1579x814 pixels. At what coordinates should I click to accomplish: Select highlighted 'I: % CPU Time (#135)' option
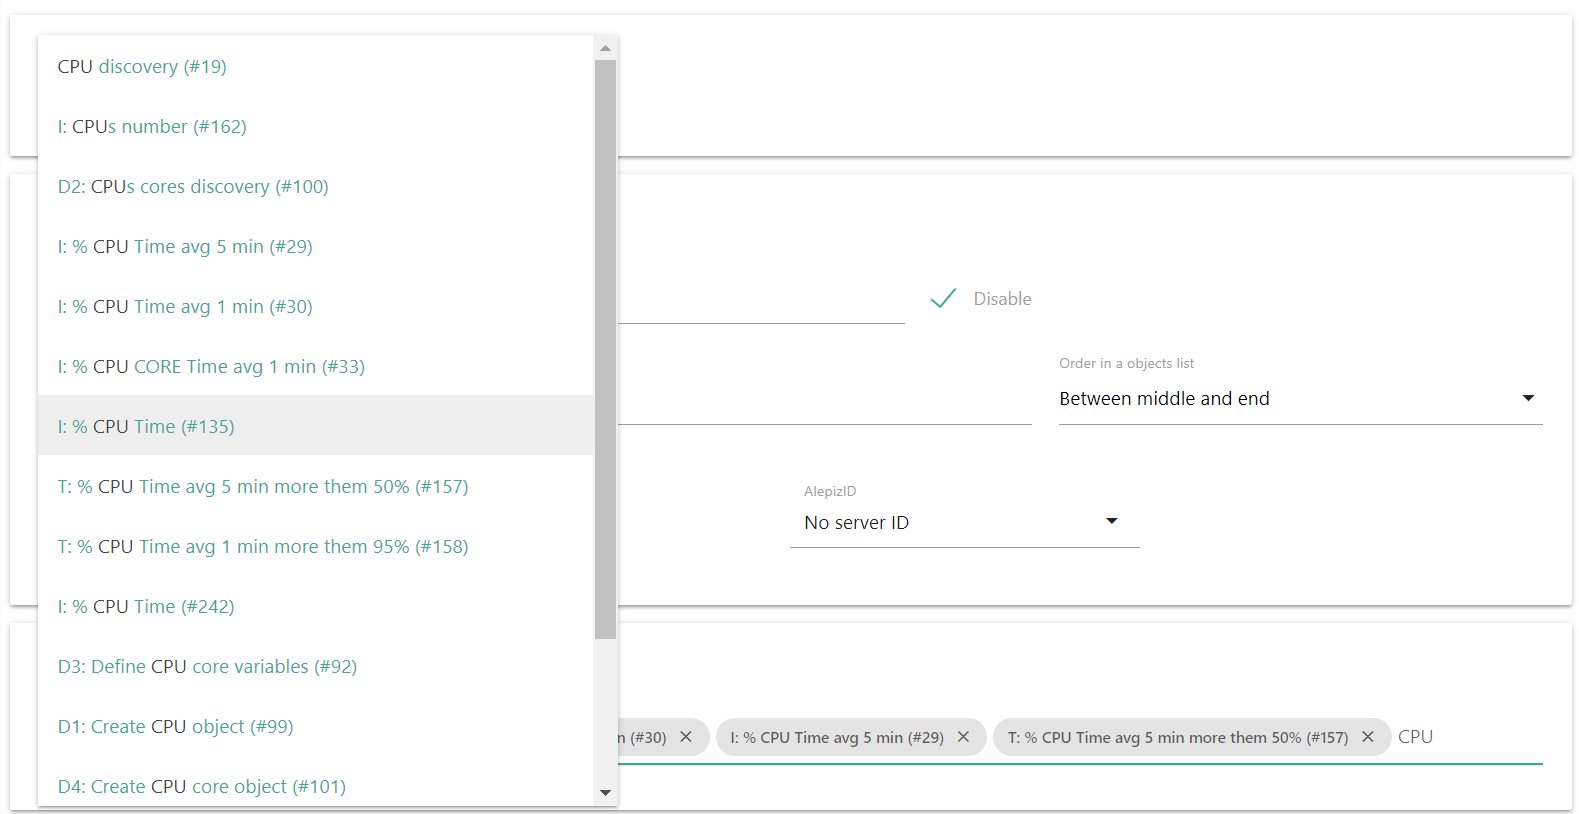click(146, 427)
